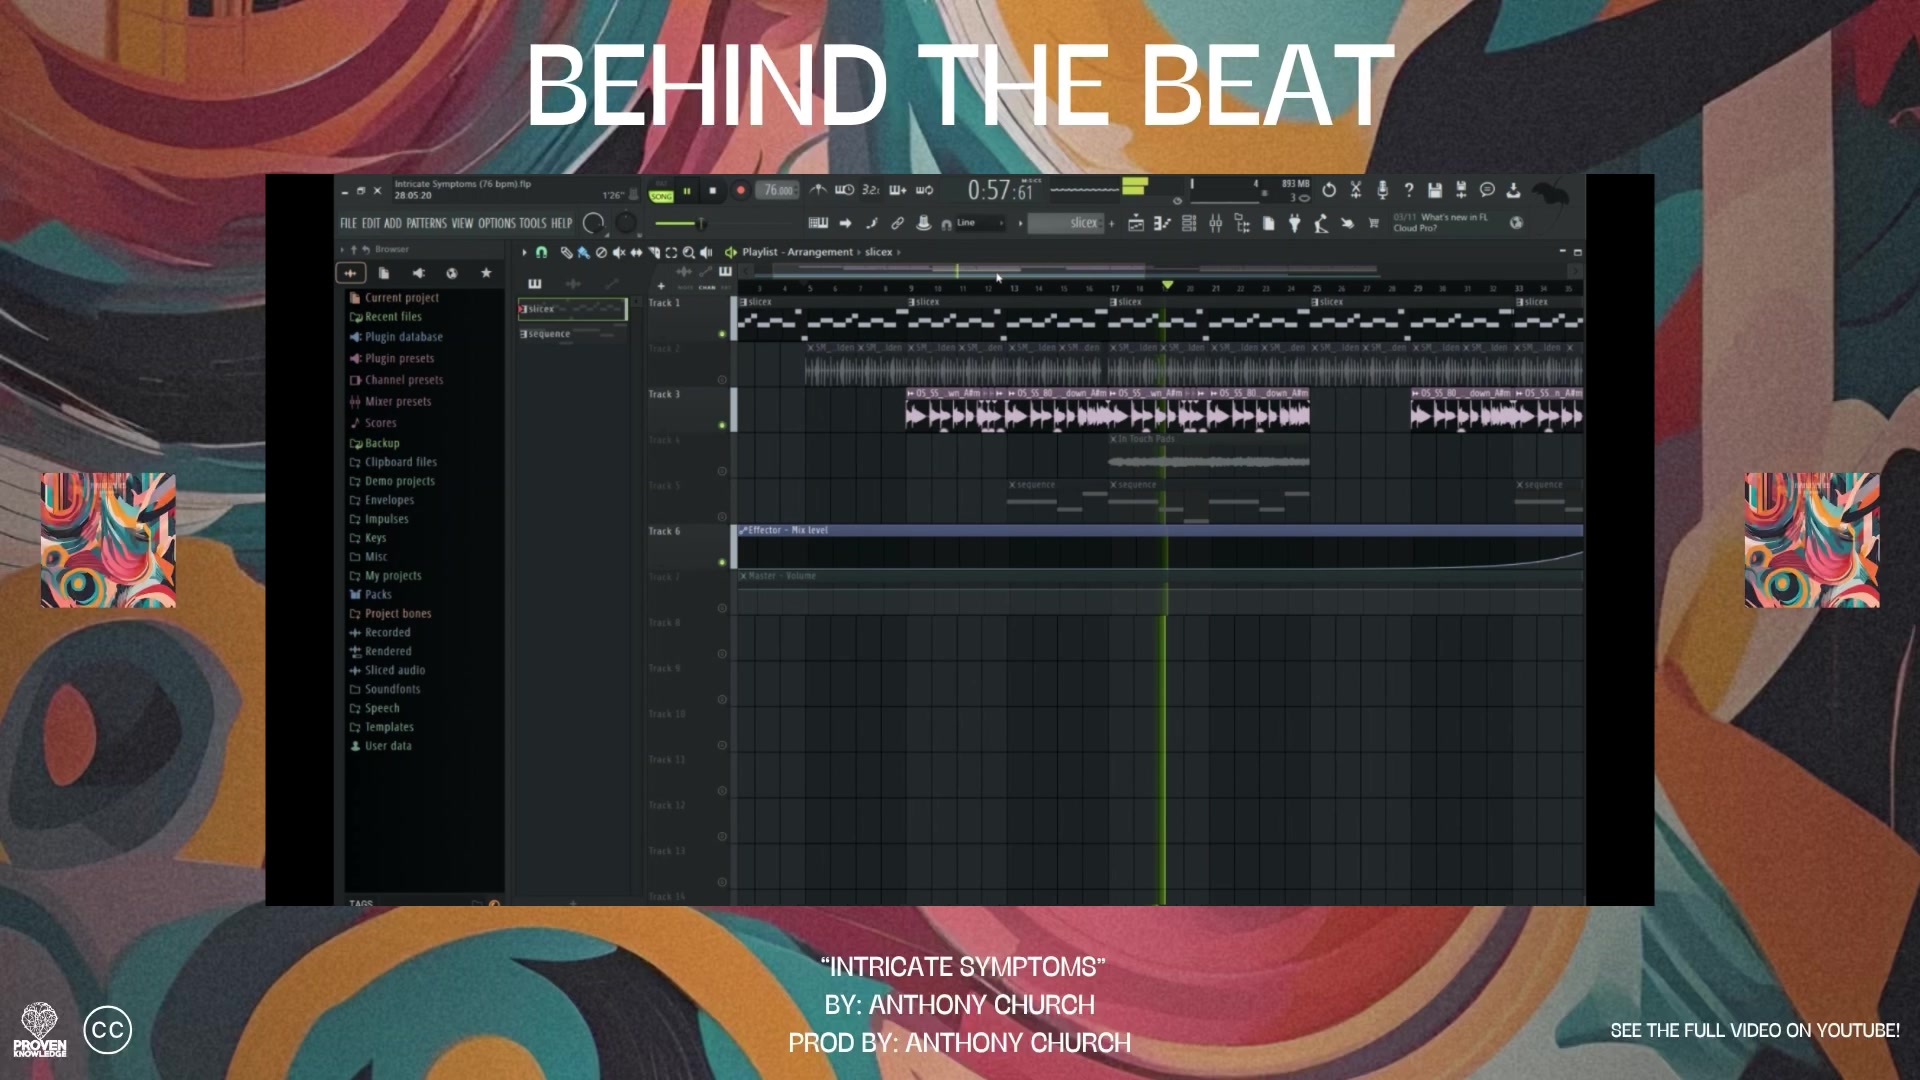This screenshot has width=1920, height=1080.
Task: Open the Channel rack icon
Action: 1189,223
